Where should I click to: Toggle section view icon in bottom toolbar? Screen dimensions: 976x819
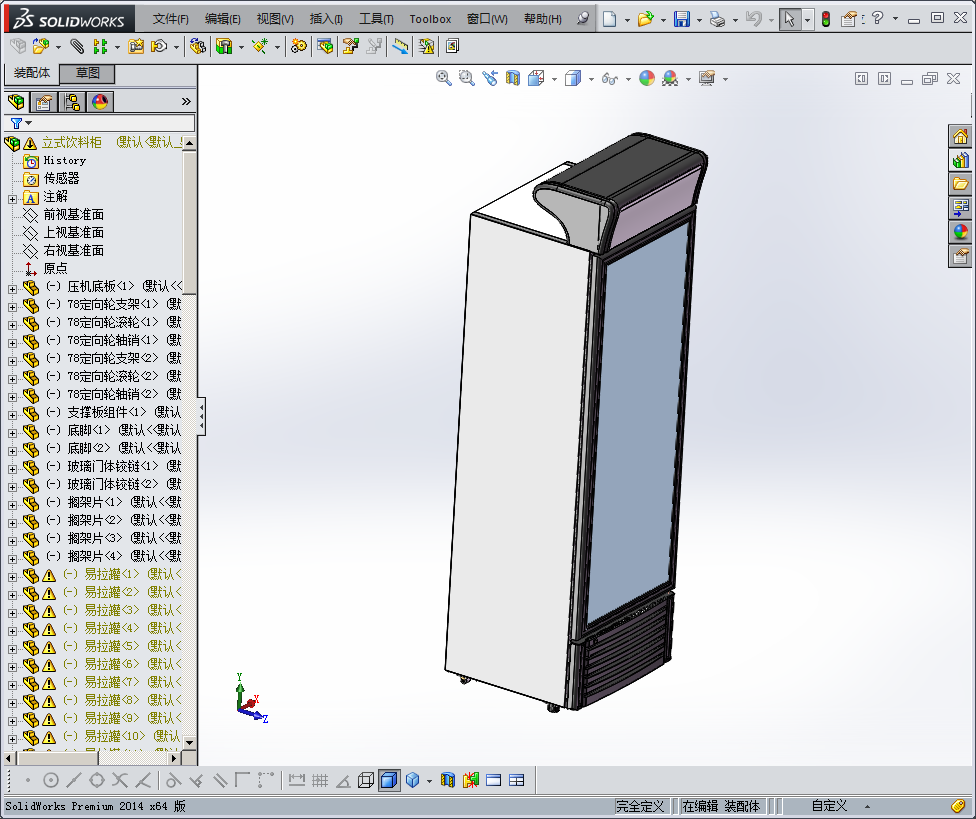pos(448,780)
